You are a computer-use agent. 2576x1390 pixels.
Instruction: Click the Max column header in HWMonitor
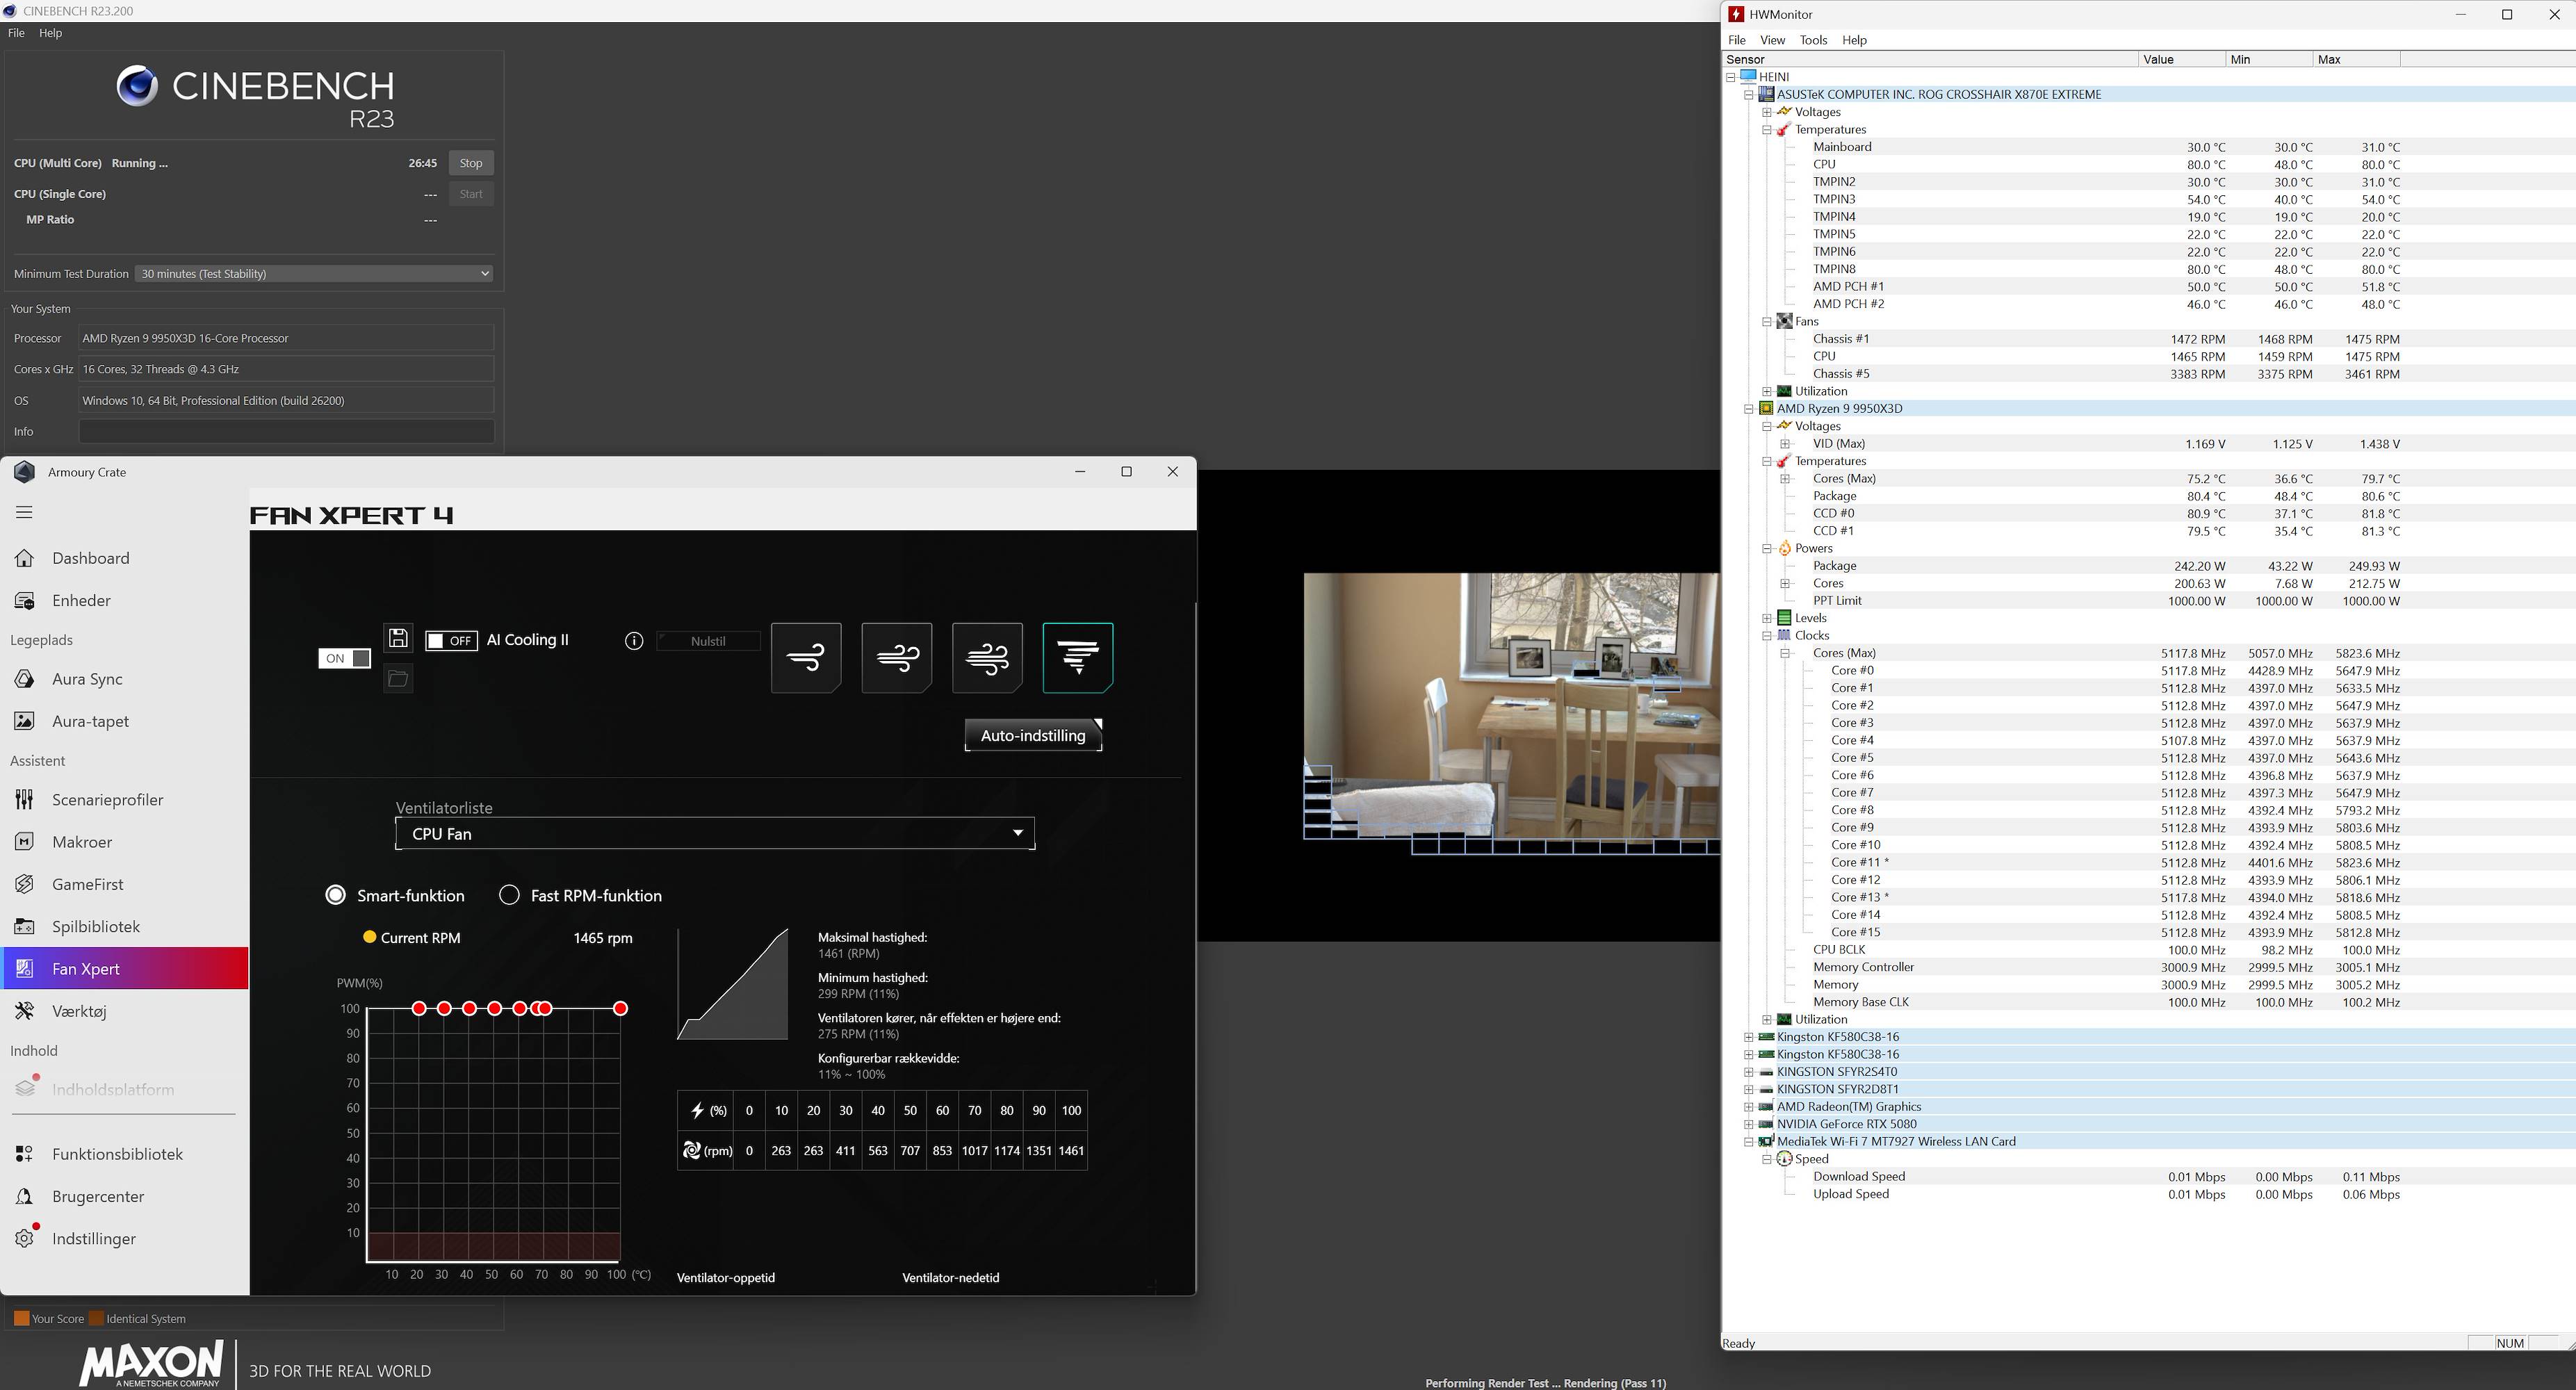2356,59
